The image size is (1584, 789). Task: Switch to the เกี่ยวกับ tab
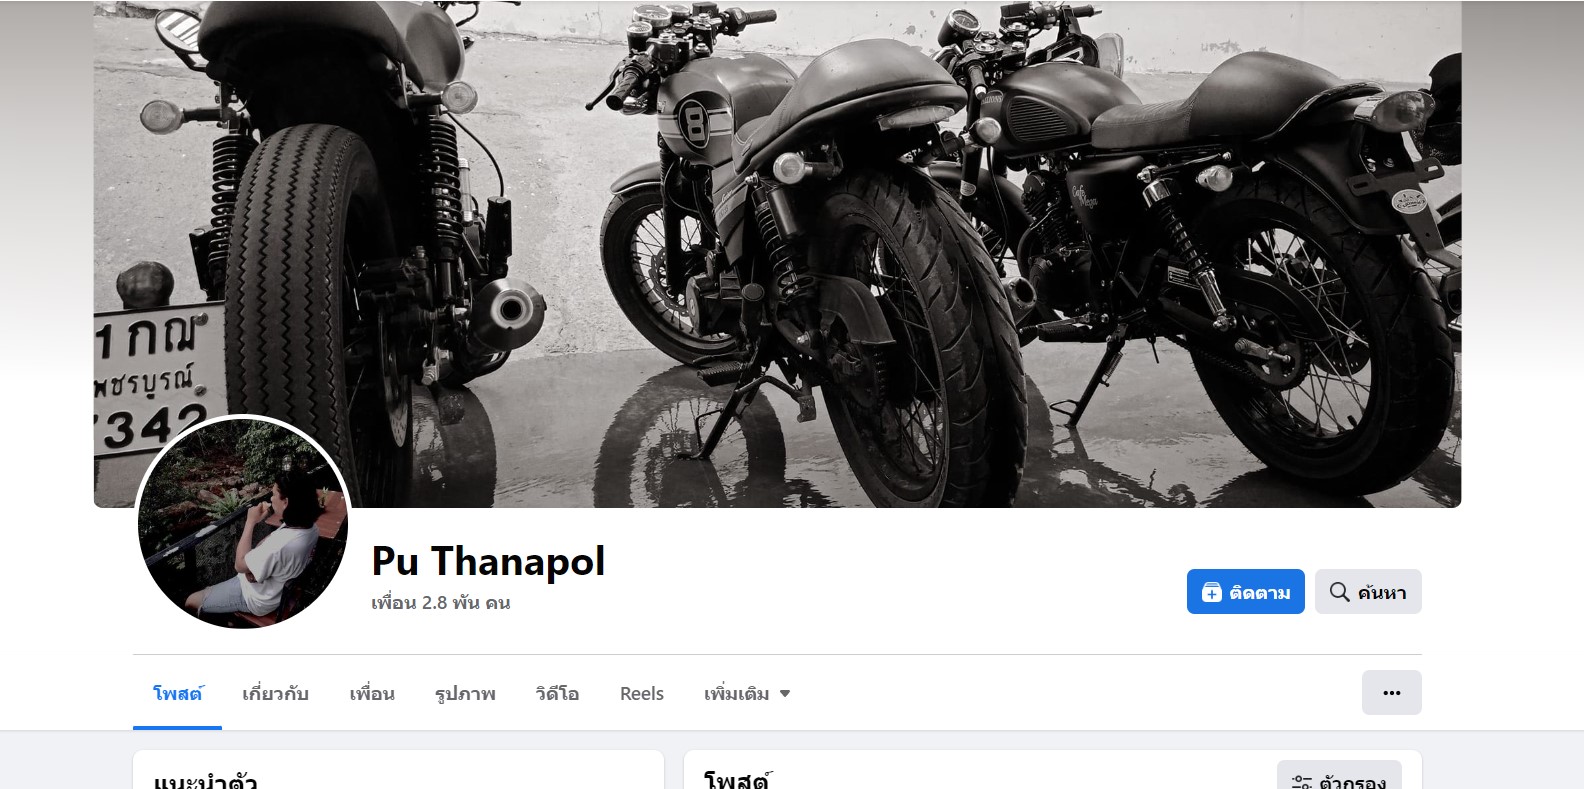coord(275,693)
